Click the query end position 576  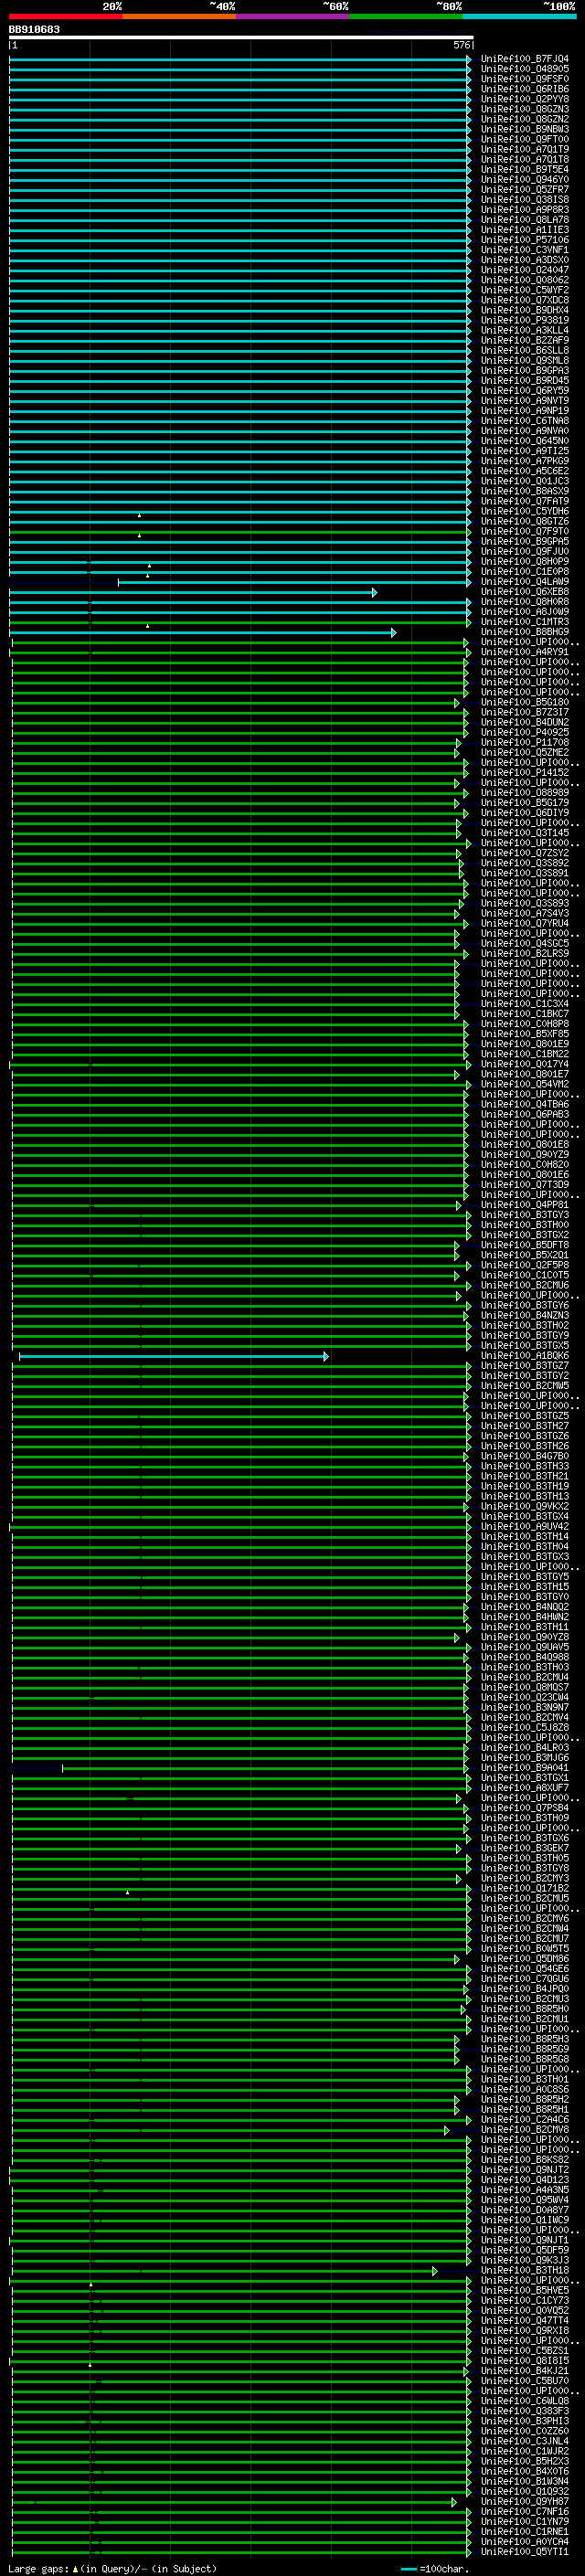tap(461, 45)
